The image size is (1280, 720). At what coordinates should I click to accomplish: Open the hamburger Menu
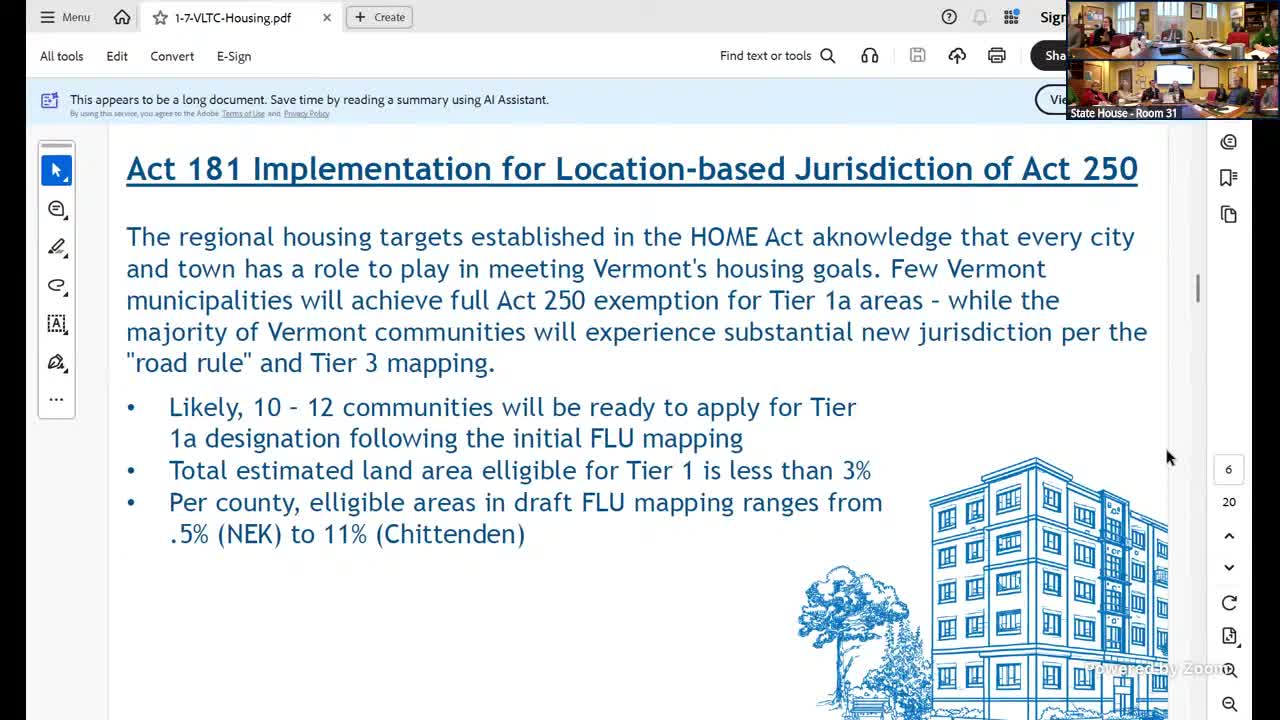pos(64,17)
